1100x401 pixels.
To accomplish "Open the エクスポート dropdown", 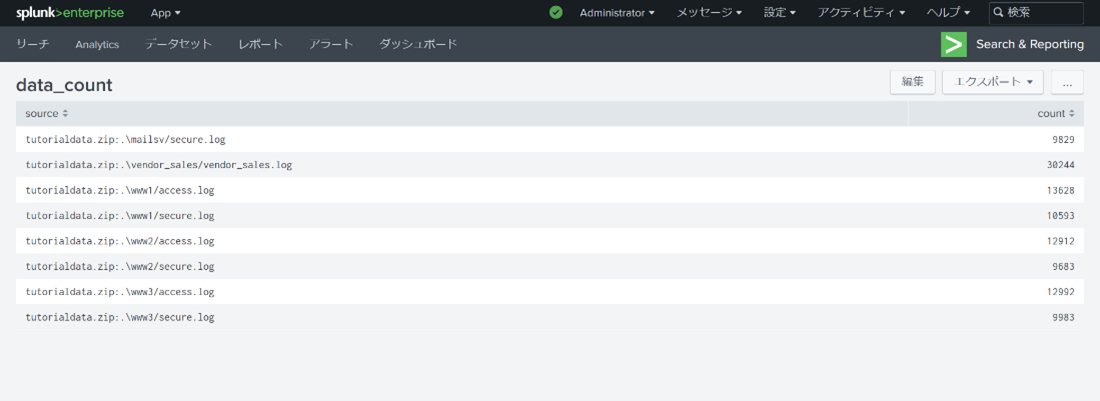I will tap(992, 83).
